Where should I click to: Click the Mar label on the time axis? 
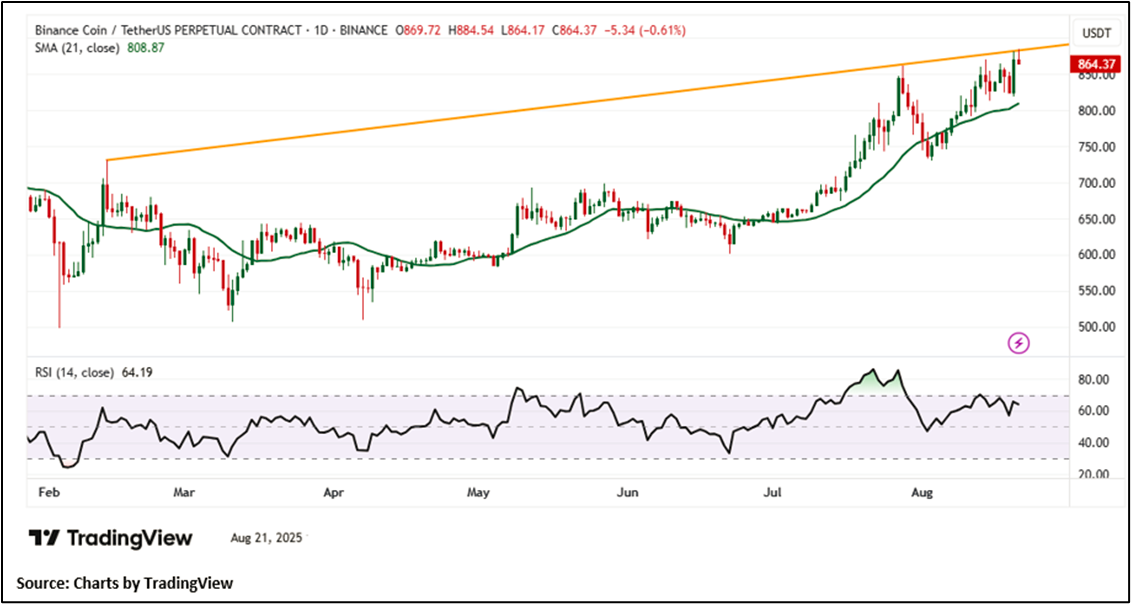[184, 494]
